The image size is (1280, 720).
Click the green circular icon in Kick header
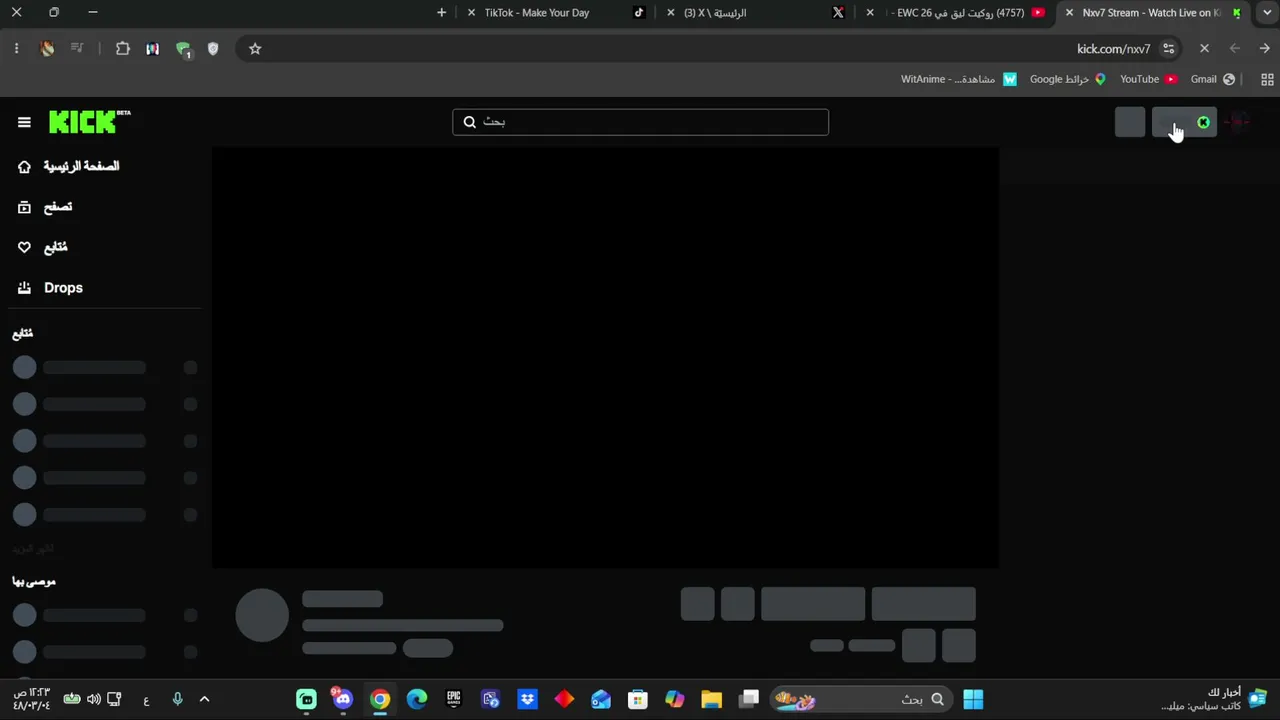(1203, 122)
